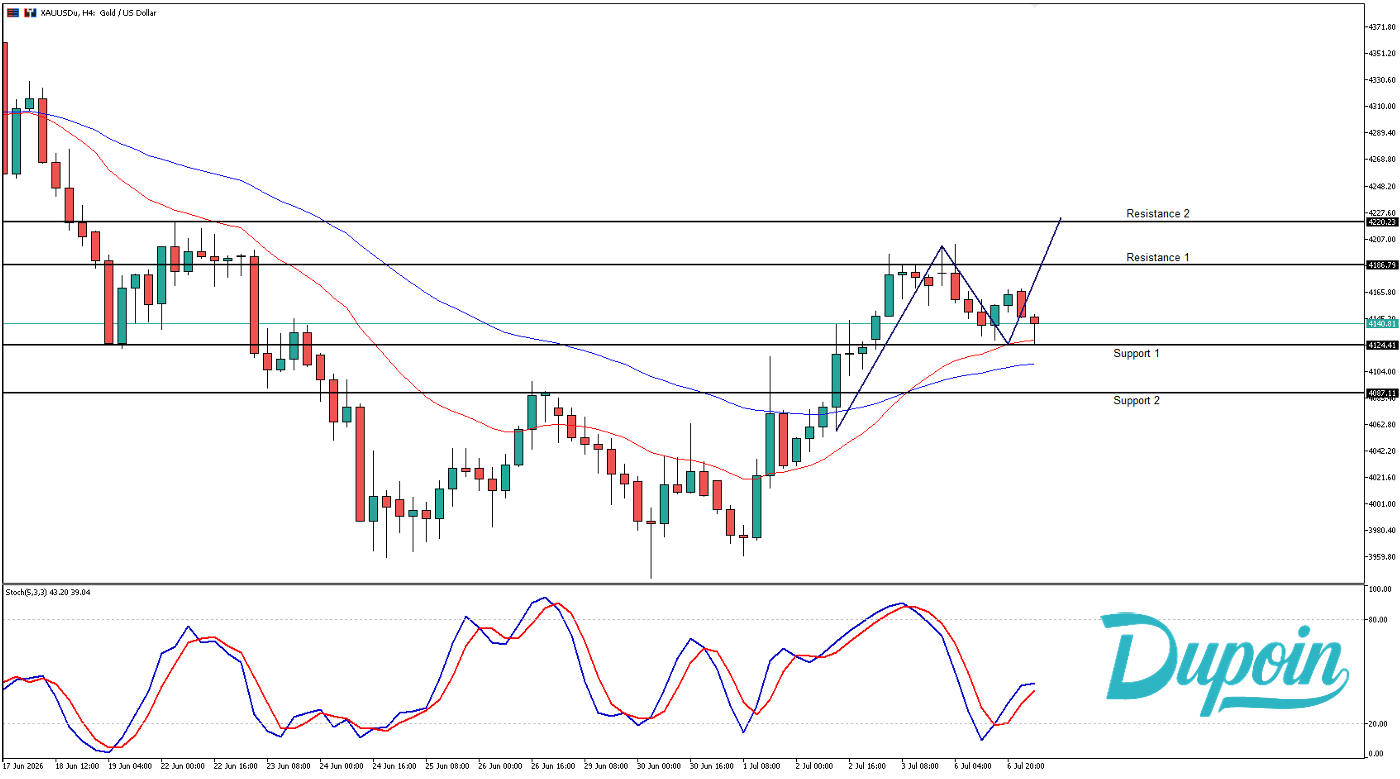
Task: Click the 3959.80 value on the price scale
Action: click(1383, 557)
